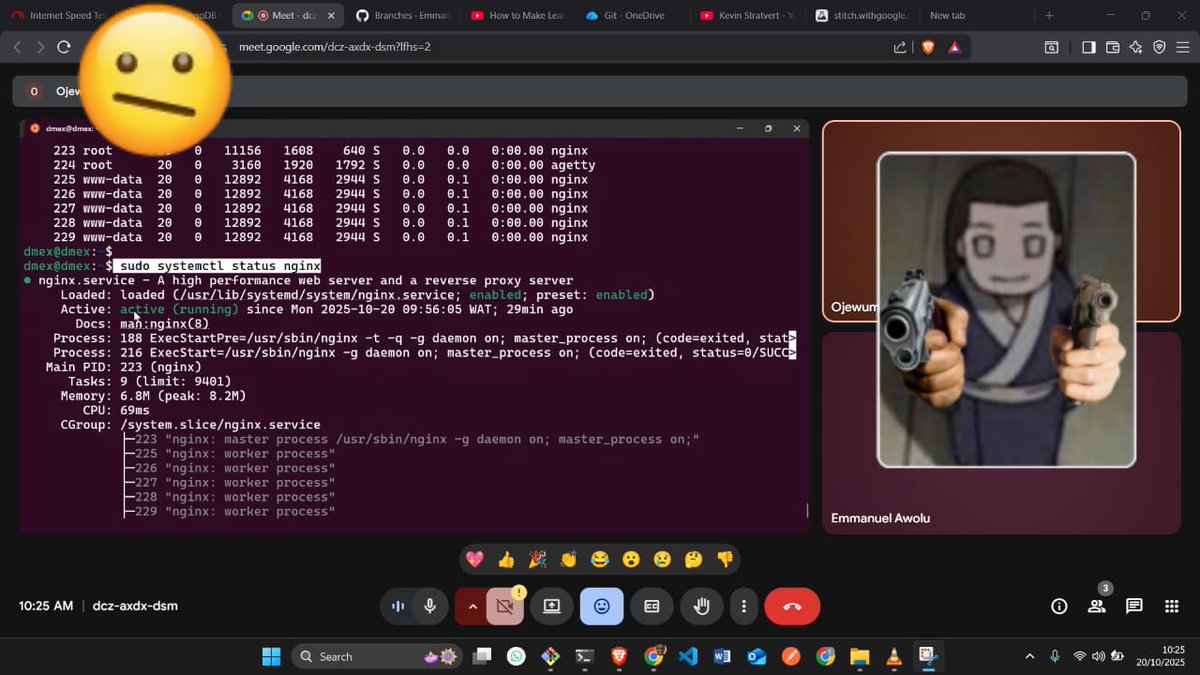
Task: Switch to the New tab browser tab
Action: click(975, 15)
